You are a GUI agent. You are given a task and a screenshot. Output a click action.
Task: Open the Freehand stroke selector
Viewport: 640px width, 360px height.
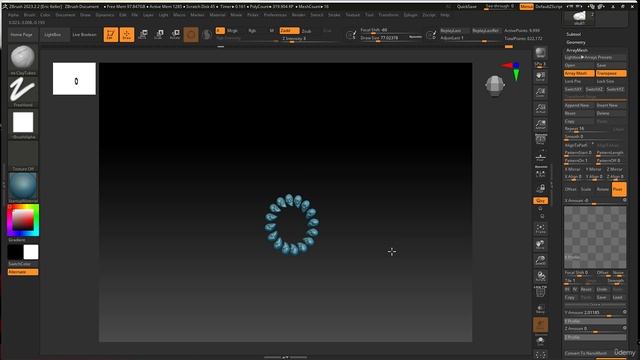click(x=23, y=92)
